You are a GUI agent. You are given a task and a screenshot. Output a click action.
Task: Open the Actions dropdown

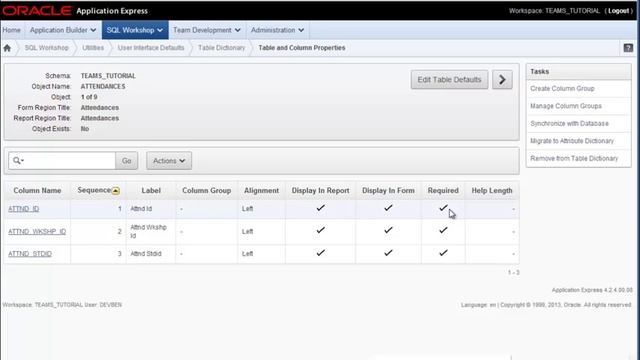coord(169,161)
